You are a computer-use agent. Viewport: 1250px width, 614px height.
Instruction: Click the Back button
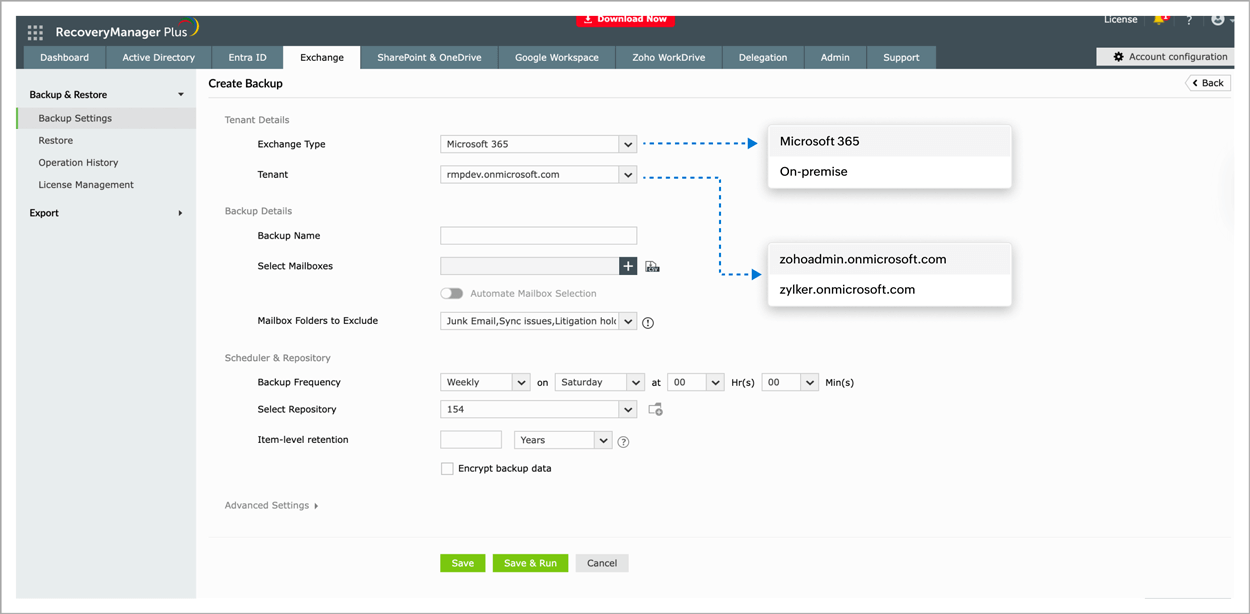point(1208,83)
